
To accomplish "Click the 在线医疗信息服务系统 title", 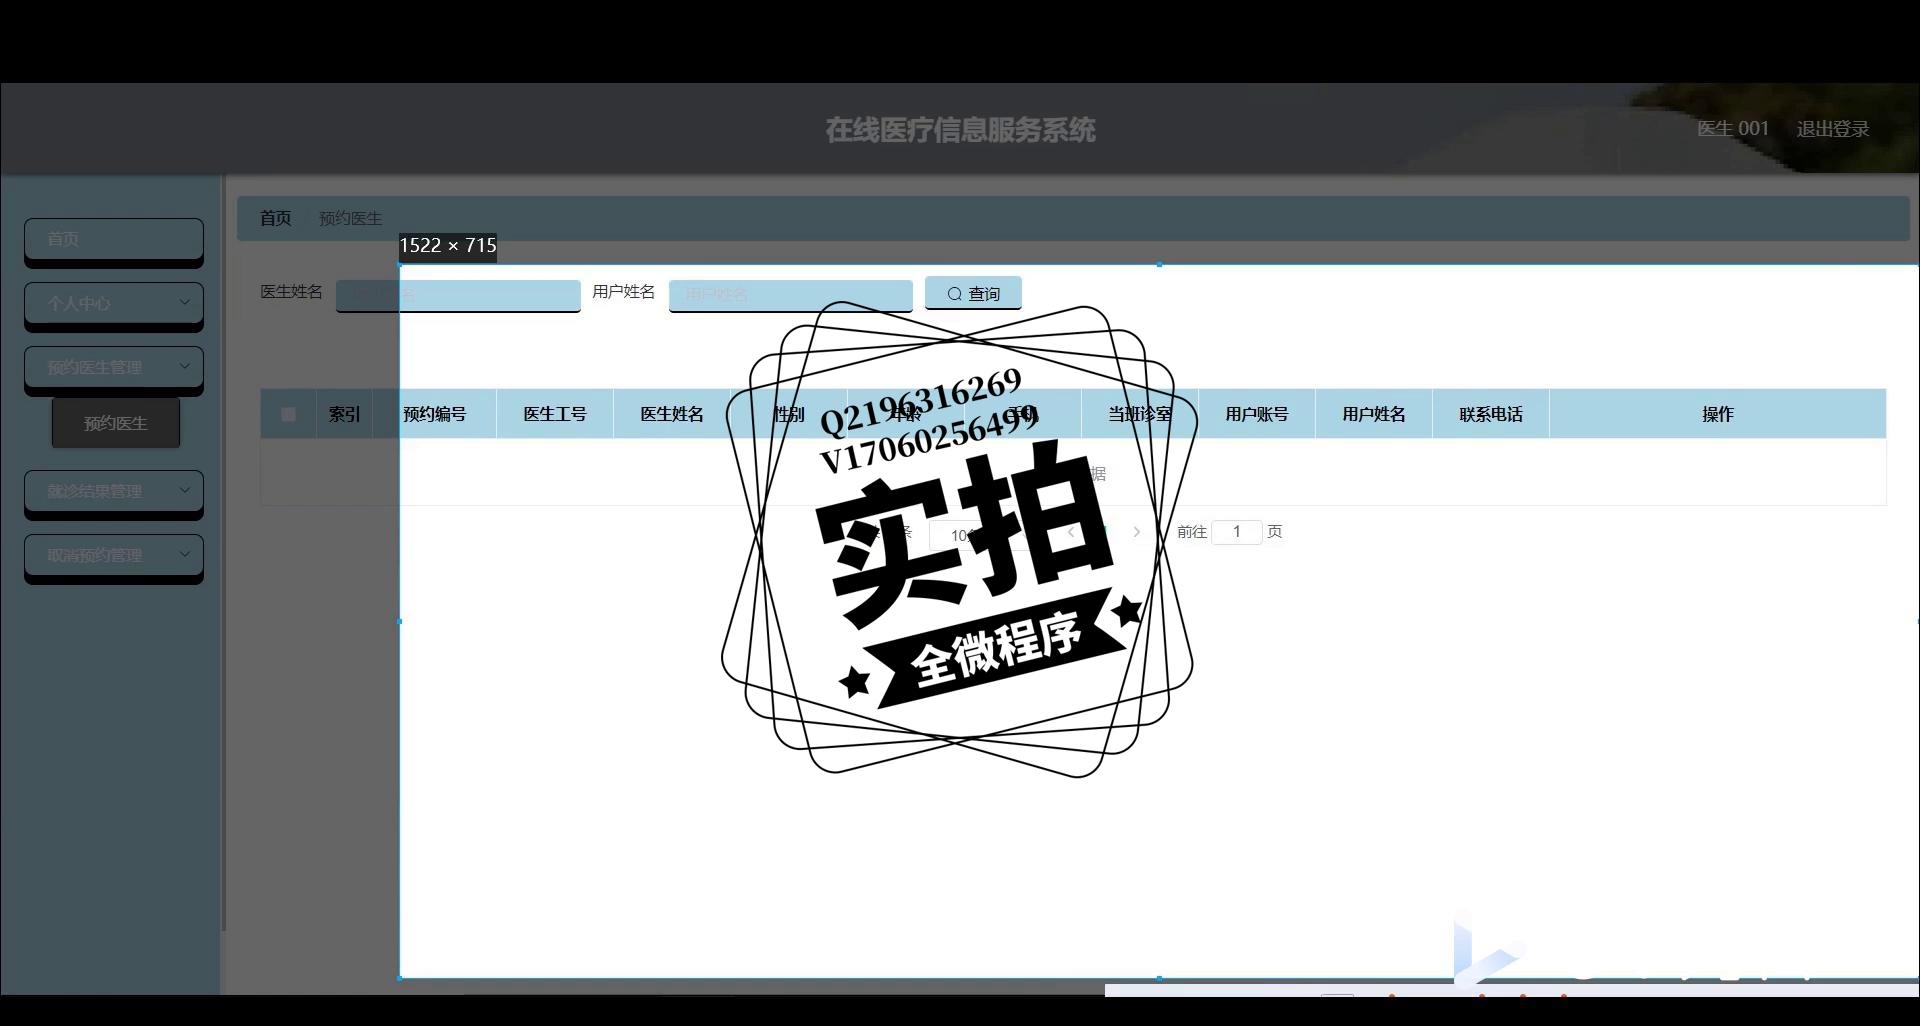I will click(x=960, y=130).
